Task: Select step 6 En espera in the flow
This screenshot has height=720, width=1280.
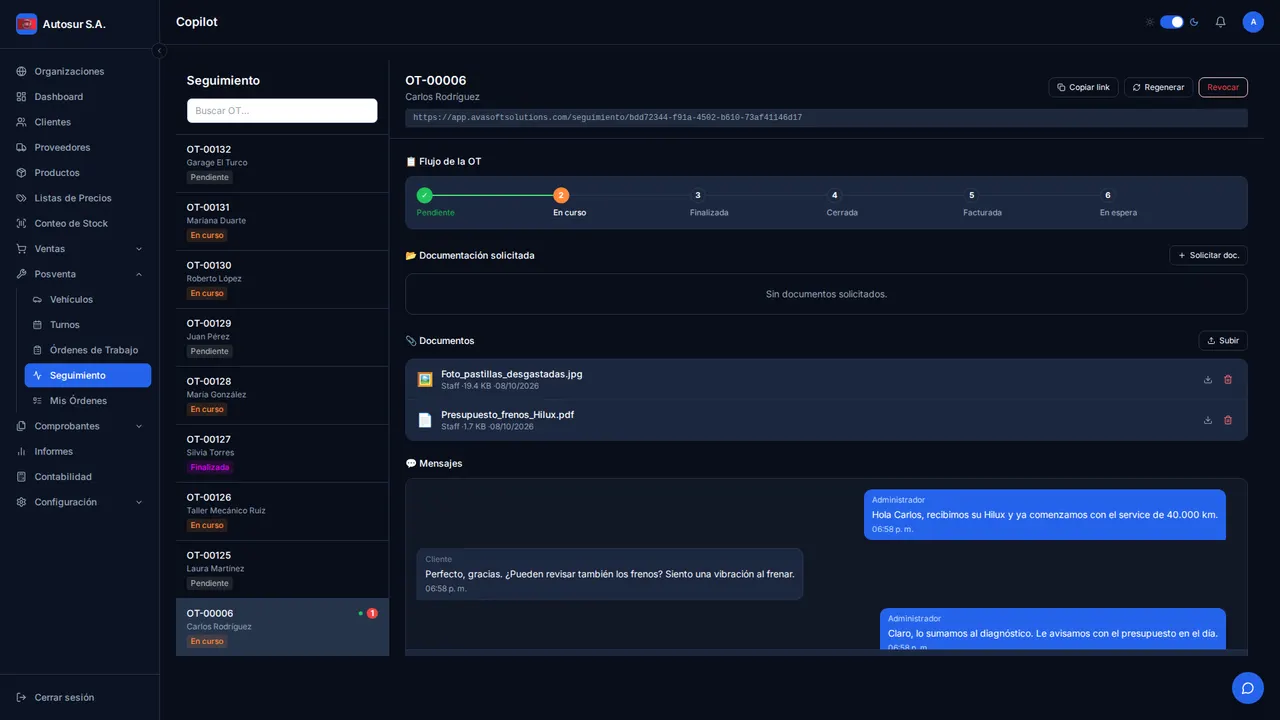Action: click(1108, 195)
